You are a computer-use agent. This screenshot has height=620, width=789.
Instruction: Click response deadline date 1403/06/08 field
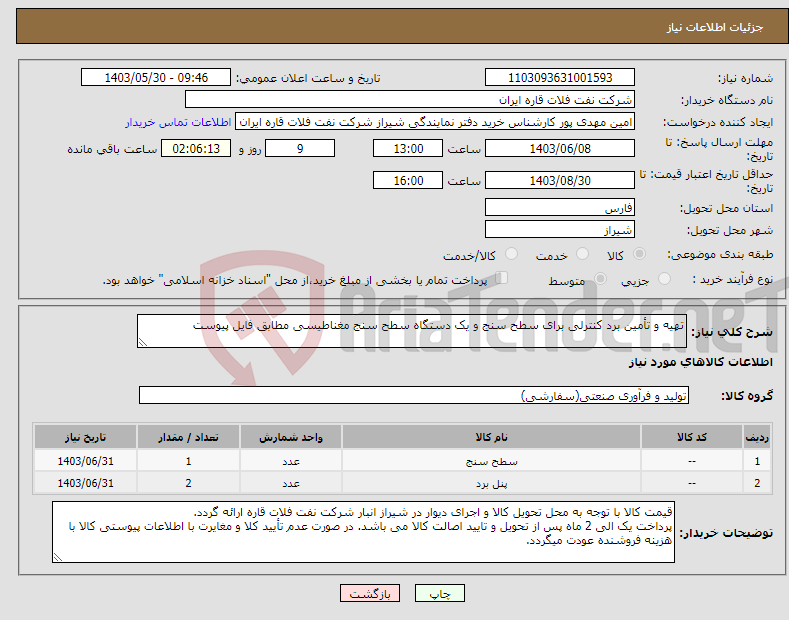pos(560,148)
